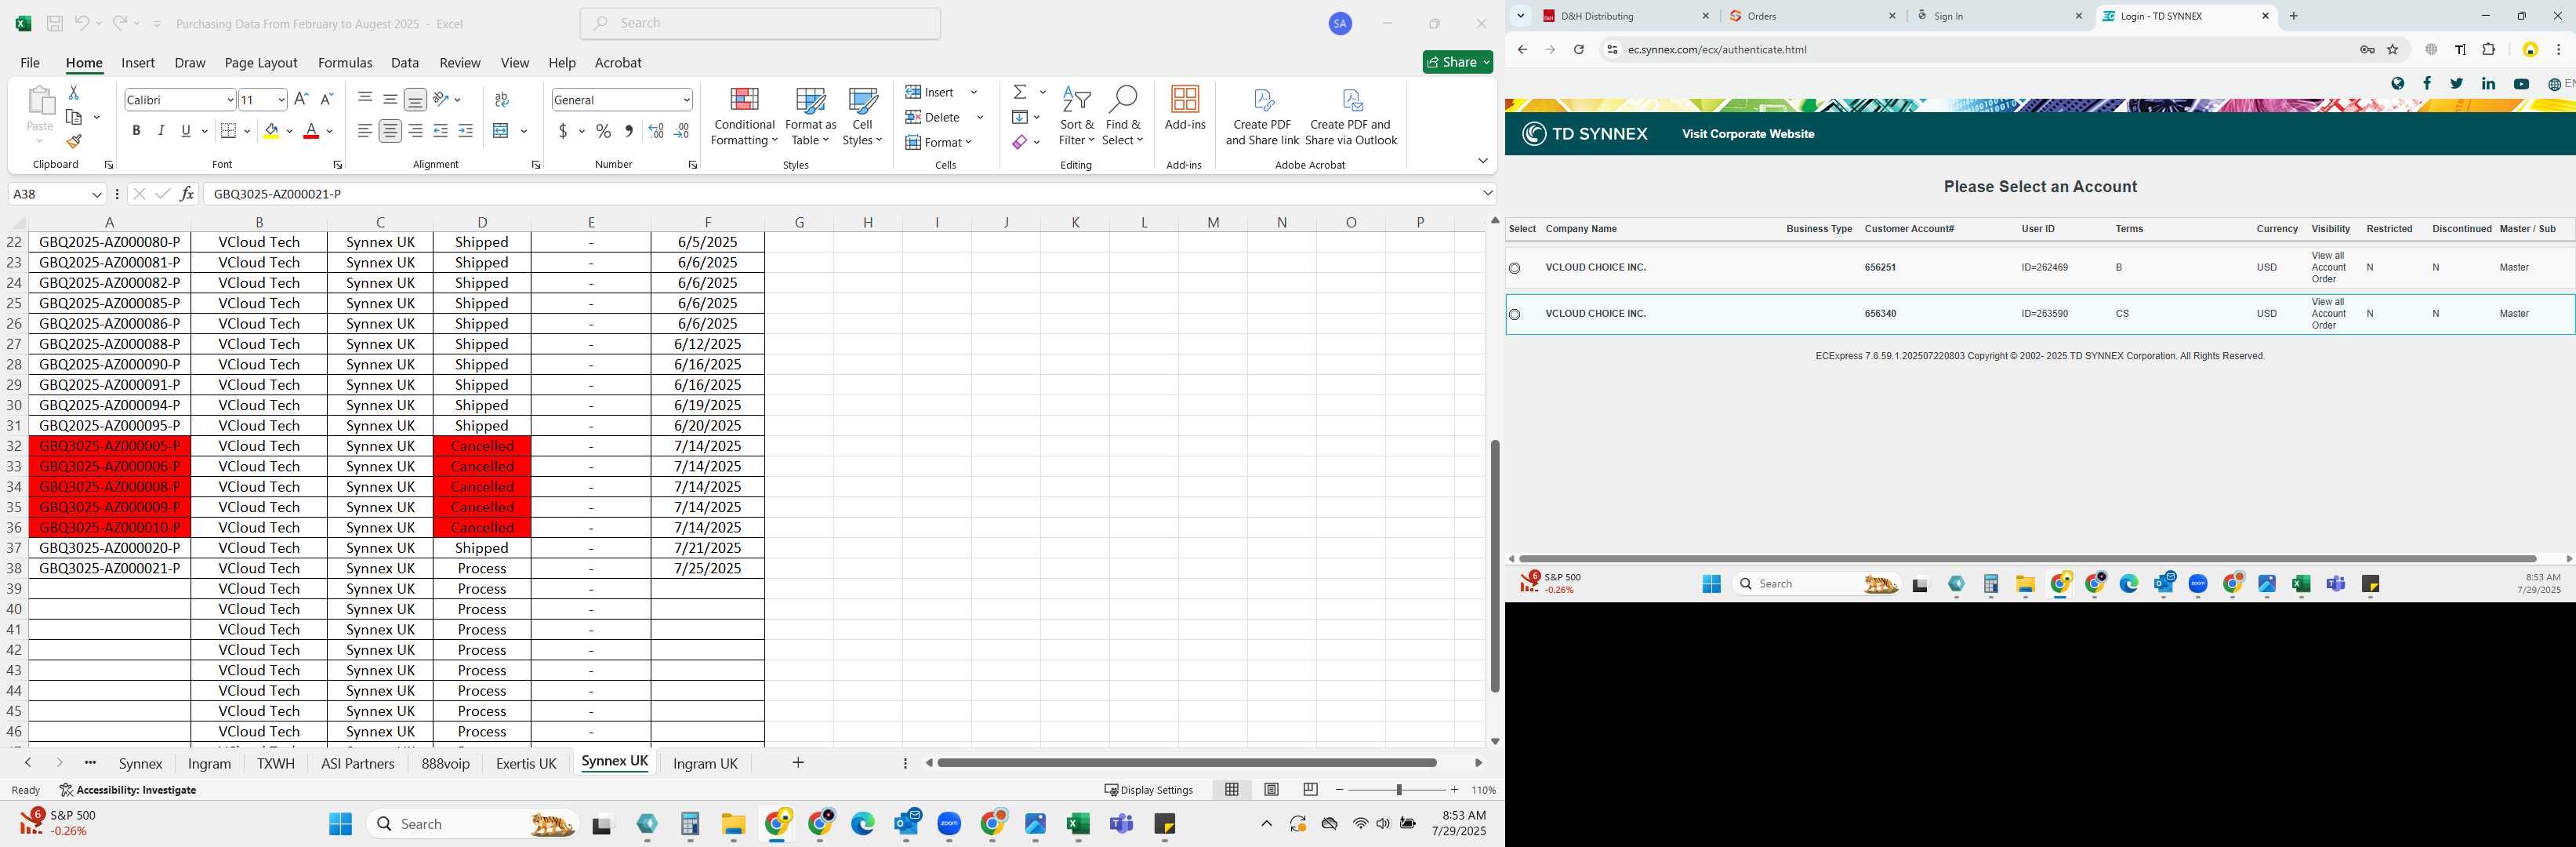Open the Data ribbon tab
Viewport: 2576px width, 847px height.
[x=405, y=62]
